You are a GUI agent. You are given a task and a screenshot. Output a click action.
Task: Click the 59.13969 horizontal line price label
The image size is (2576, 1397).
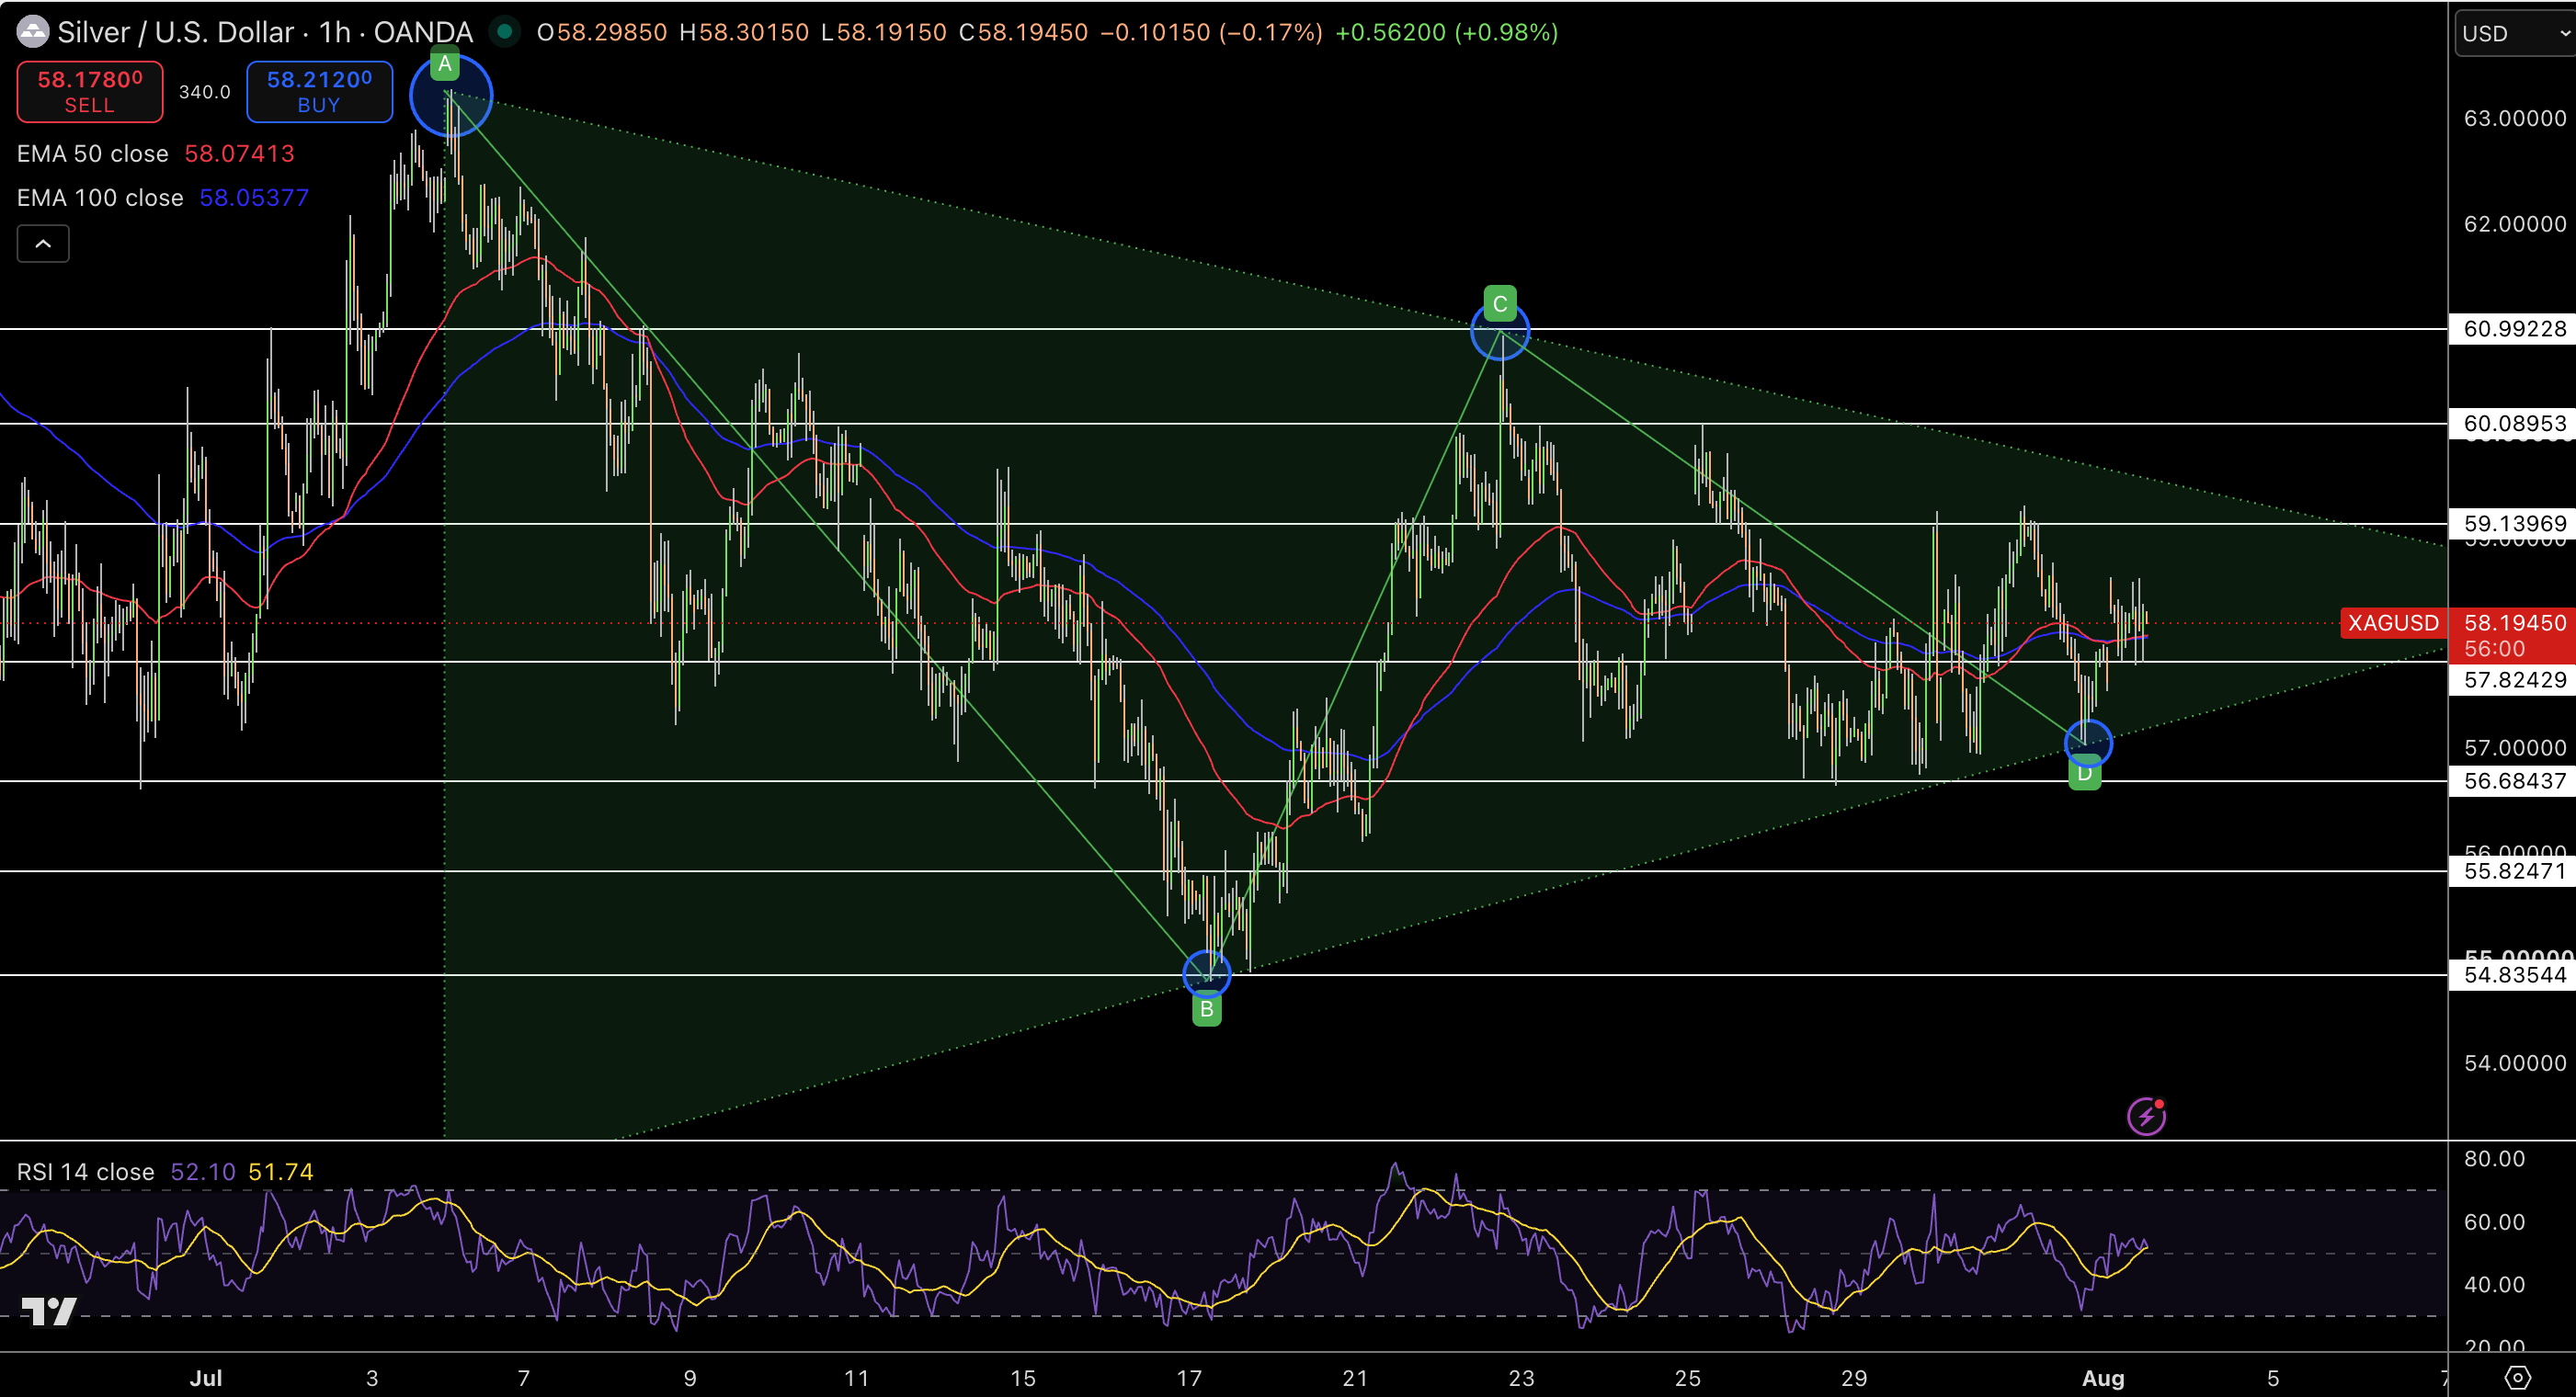coord(2514,523)
